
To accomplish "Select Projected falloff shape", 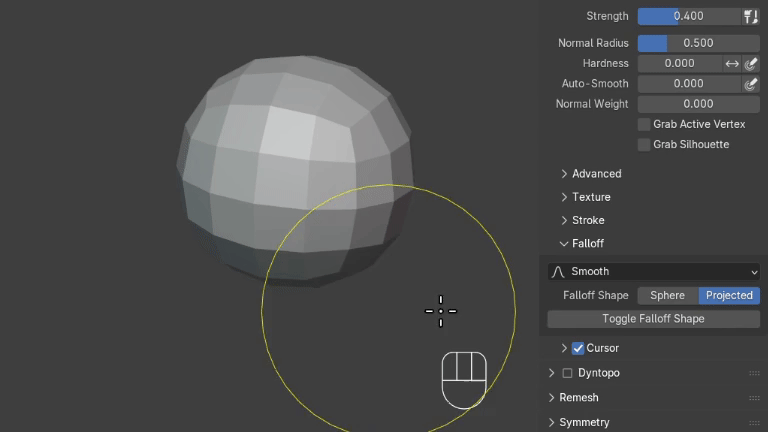I will point(729,295).
